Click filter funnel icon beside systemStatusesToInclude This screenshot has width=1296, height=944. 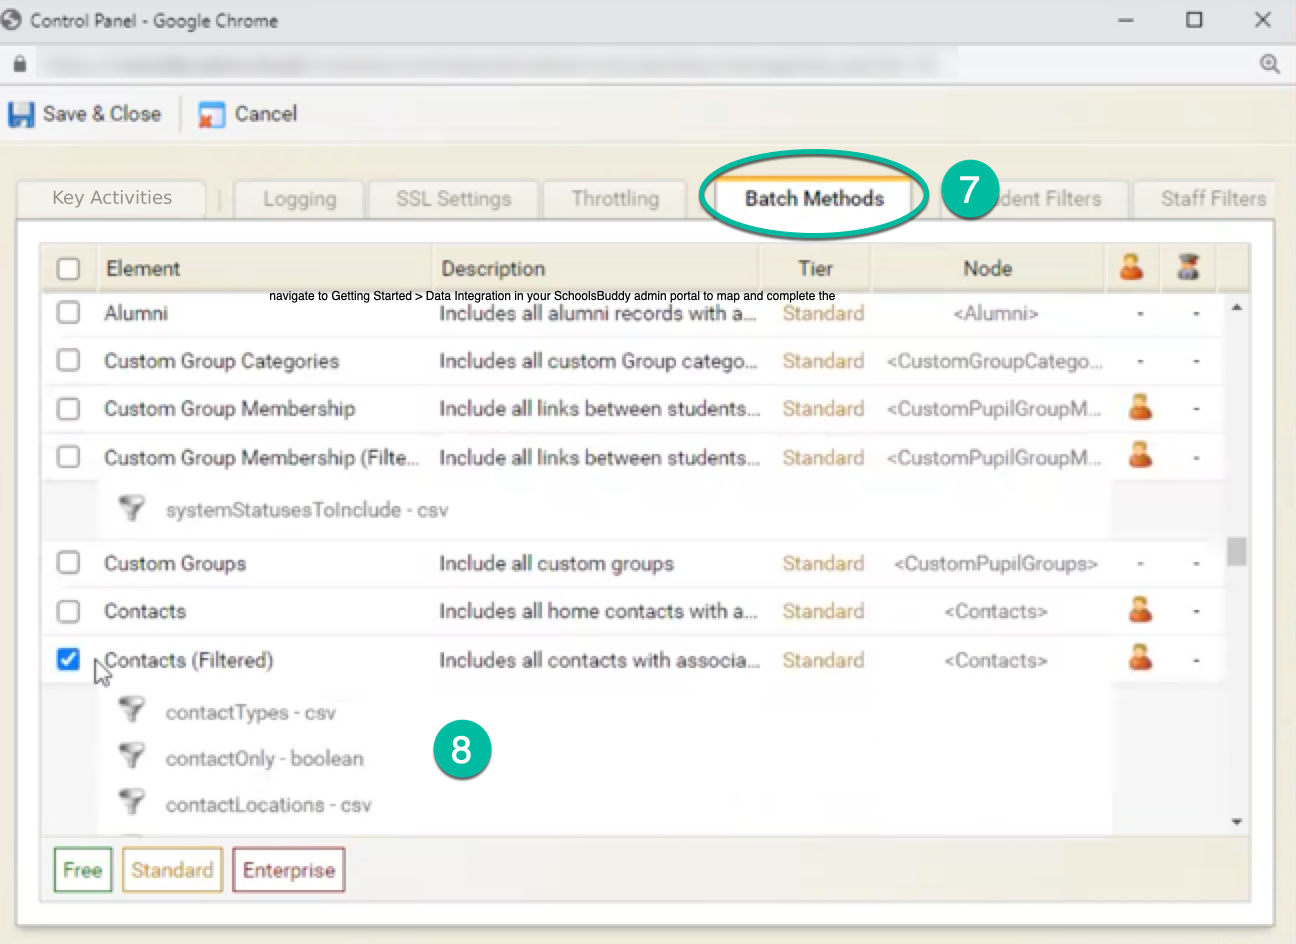[x=131, y=508]
